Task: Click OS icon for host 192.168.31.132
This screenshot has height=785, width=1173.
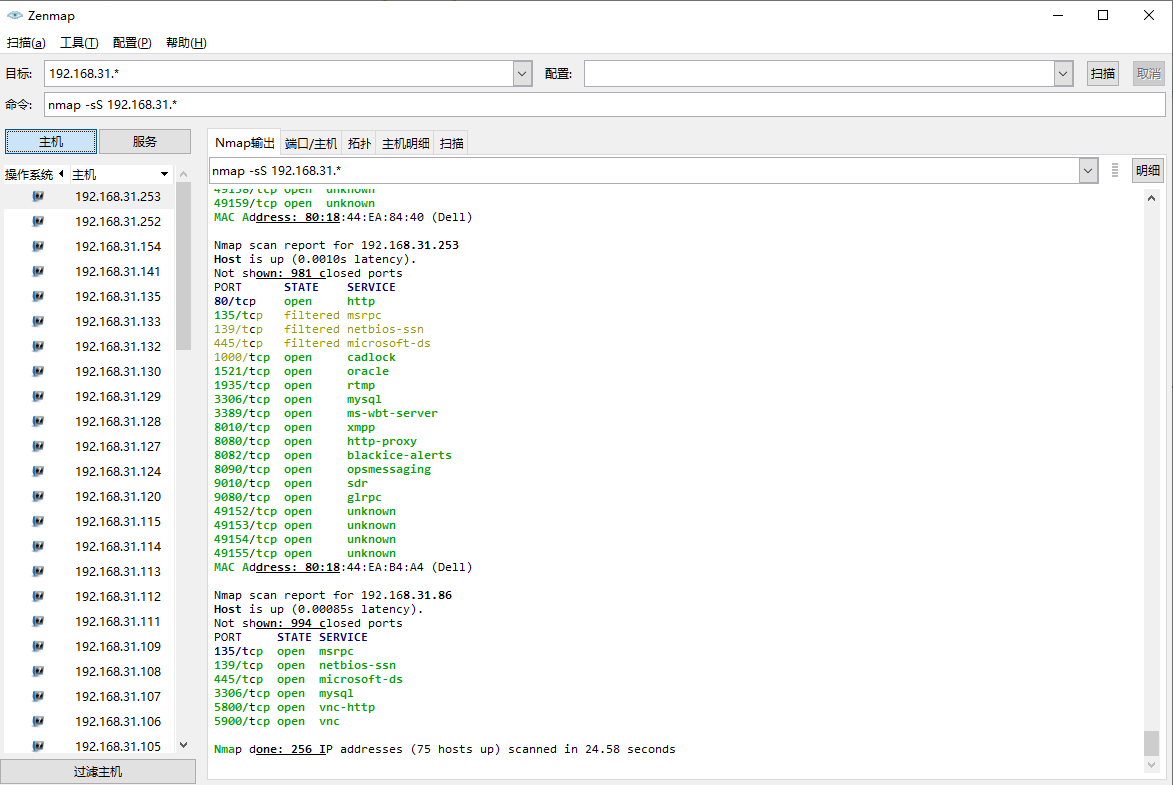Action: pos(38,346)
